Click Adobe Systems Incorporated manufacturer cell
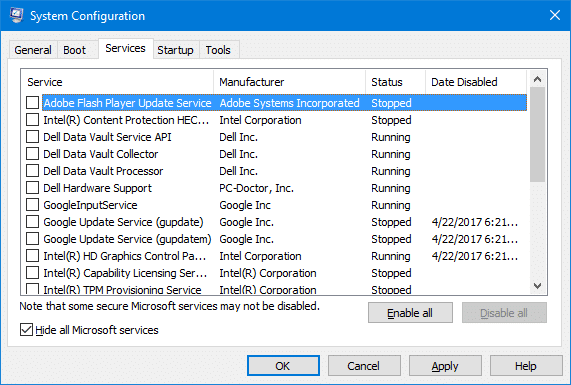The width and height of the screenshot is (571, 385). (x=290, y=103)
